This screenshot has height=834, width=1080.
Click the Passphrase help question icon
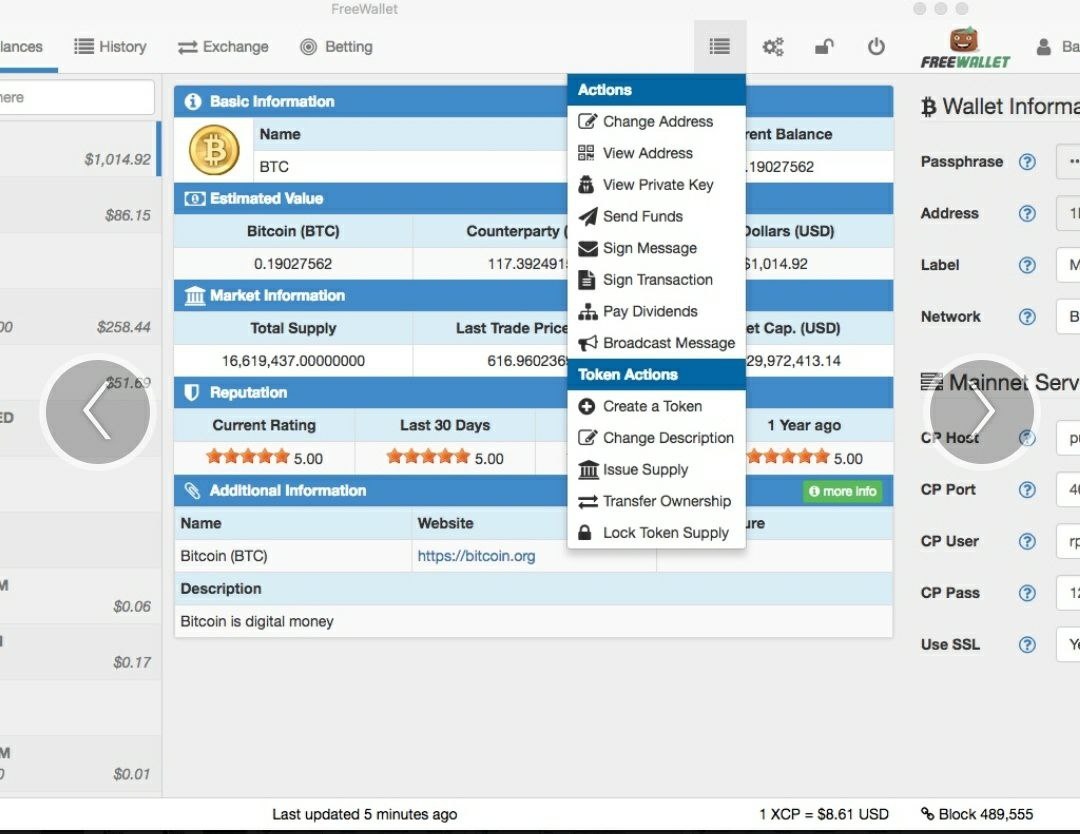(1027, 162)
